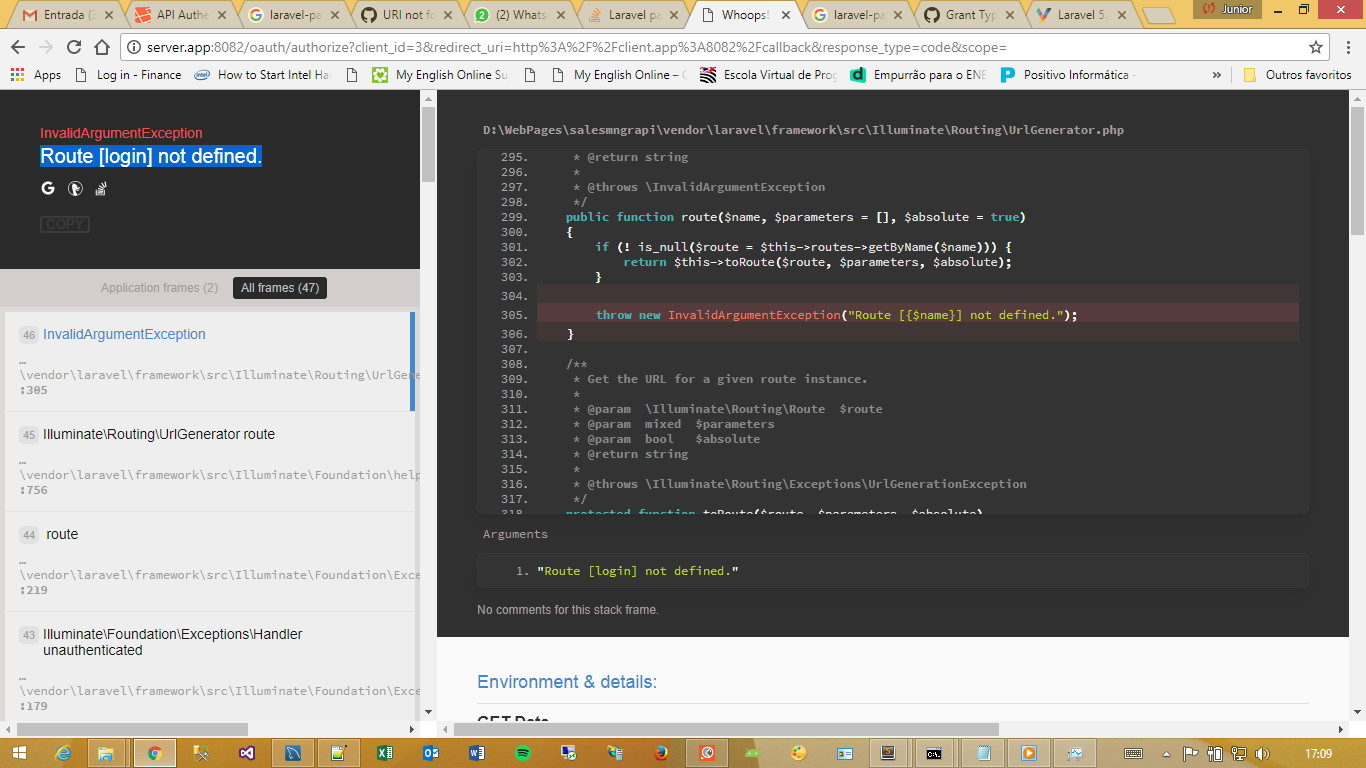1366x768 pixels.
Task: Open the Chrome menu (three dots)
Action: click(x=1348, y=47)
